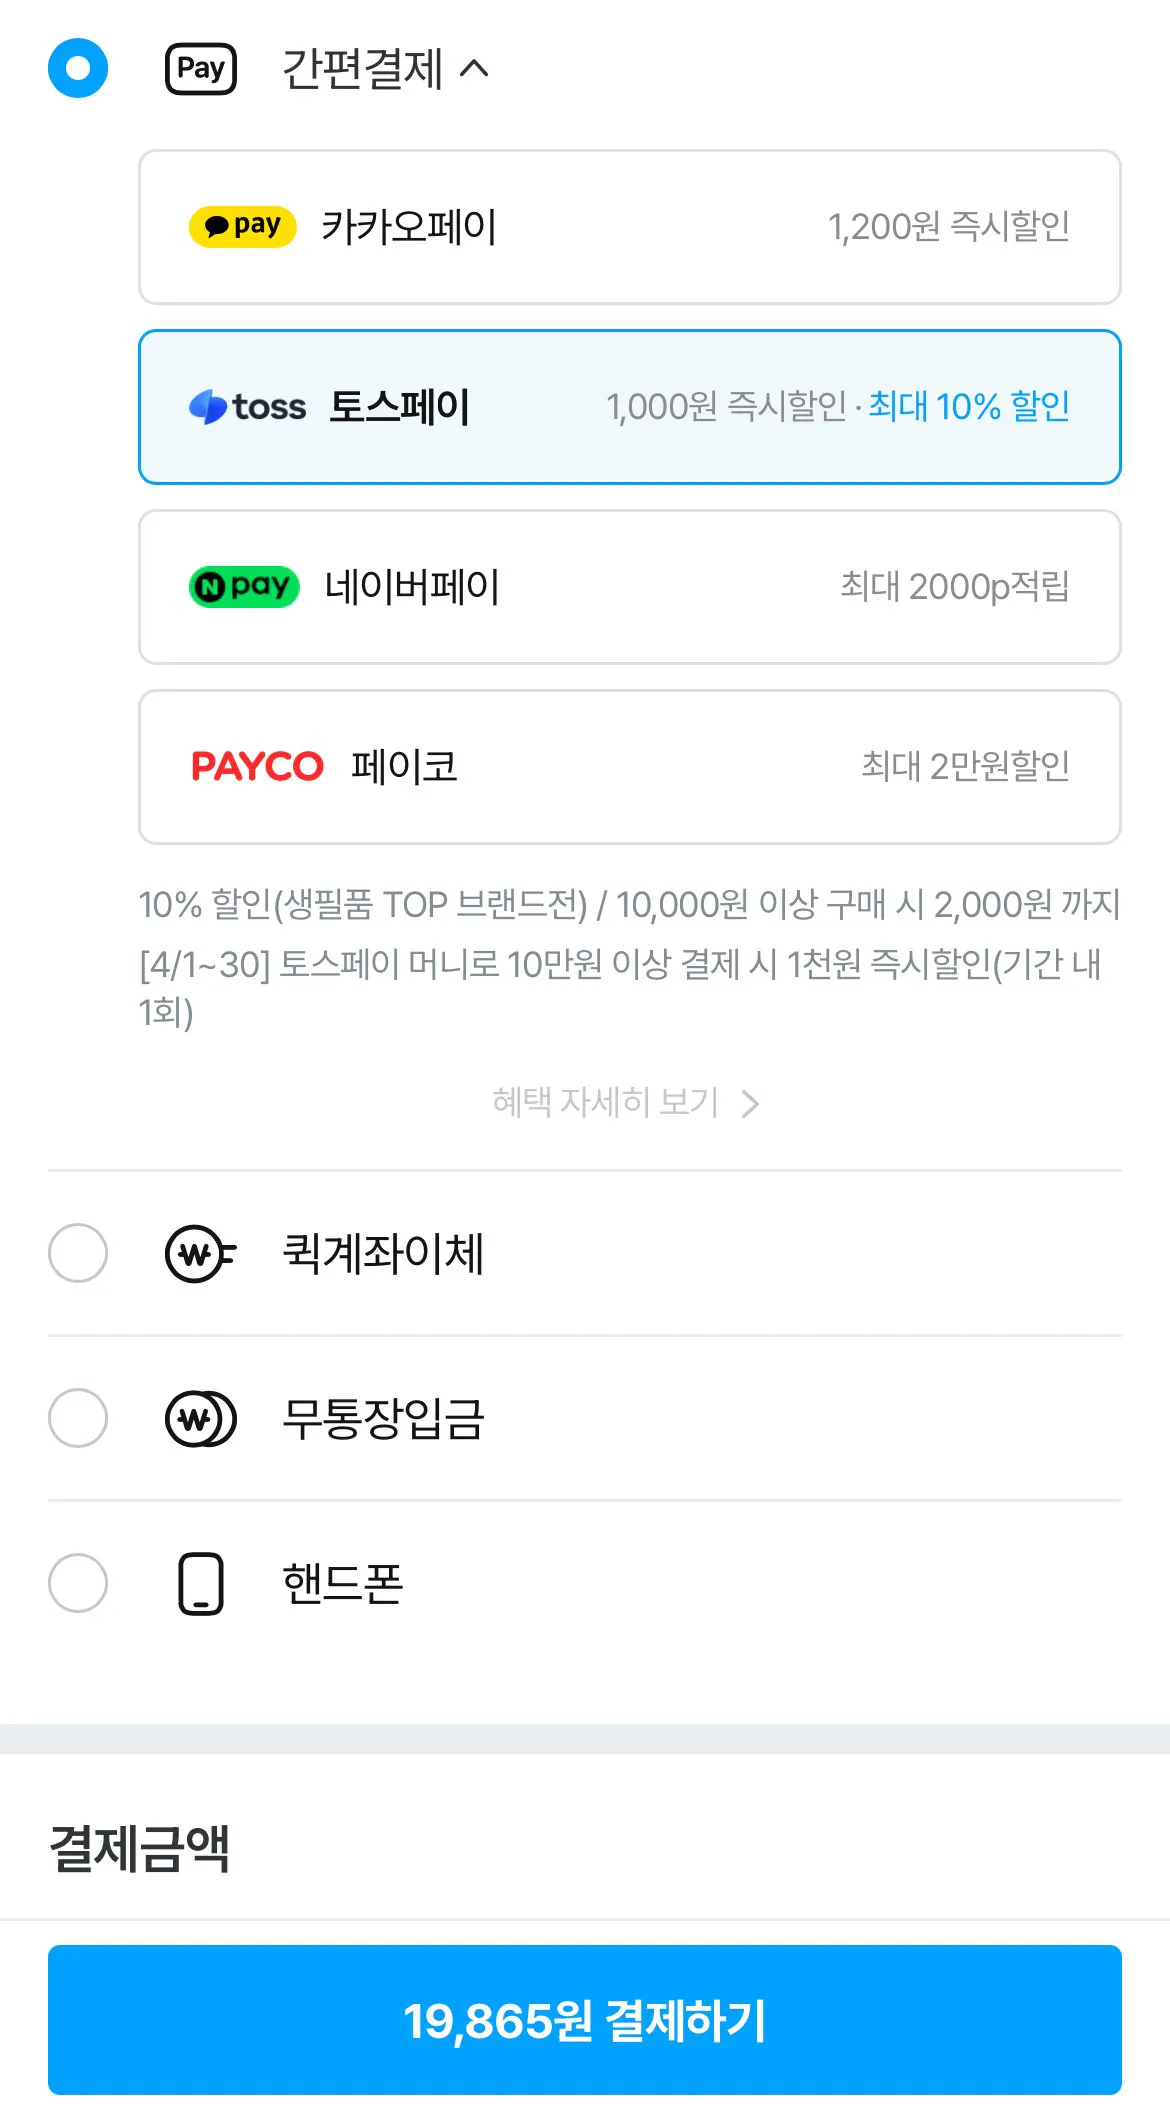Click the Pay badge beside 간편결제
This screenshot has height=2106, width=1170.
(199, 68)
